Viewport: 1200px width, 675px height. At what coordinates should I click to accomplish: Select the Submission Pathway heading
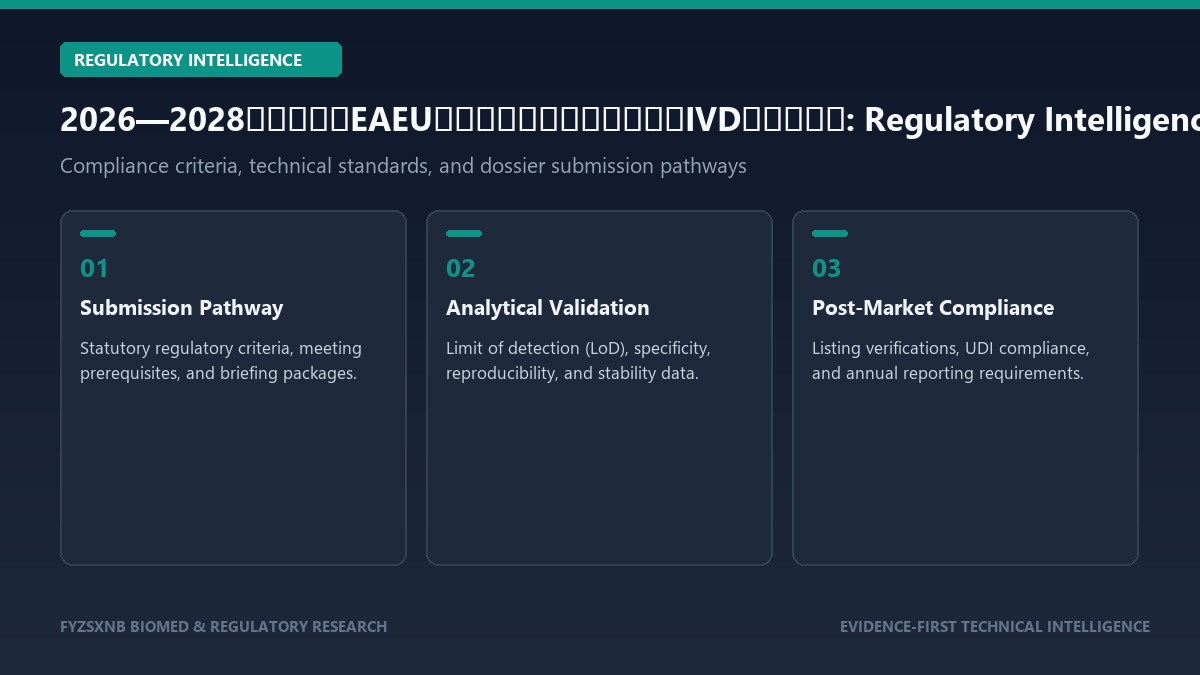point(181,308)
